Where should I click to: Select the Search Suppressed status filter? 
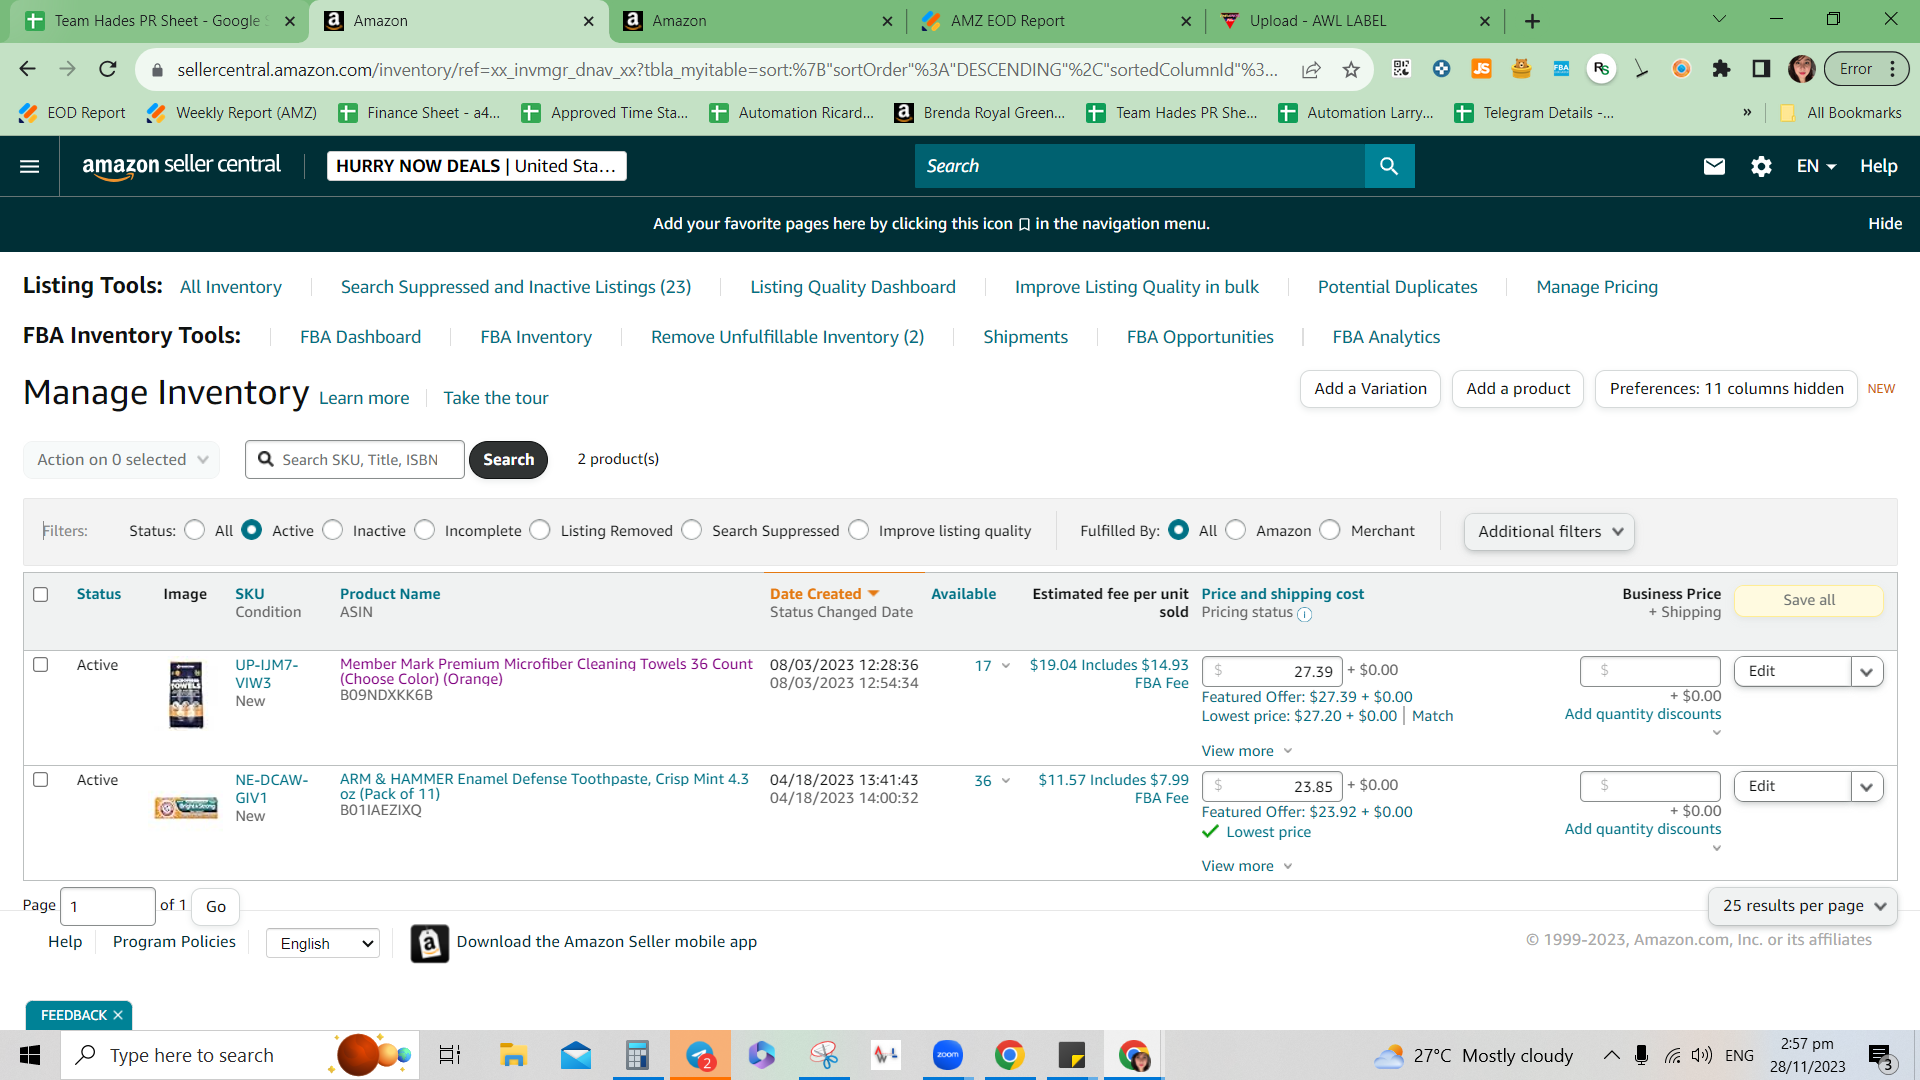[x=692, y=530]
